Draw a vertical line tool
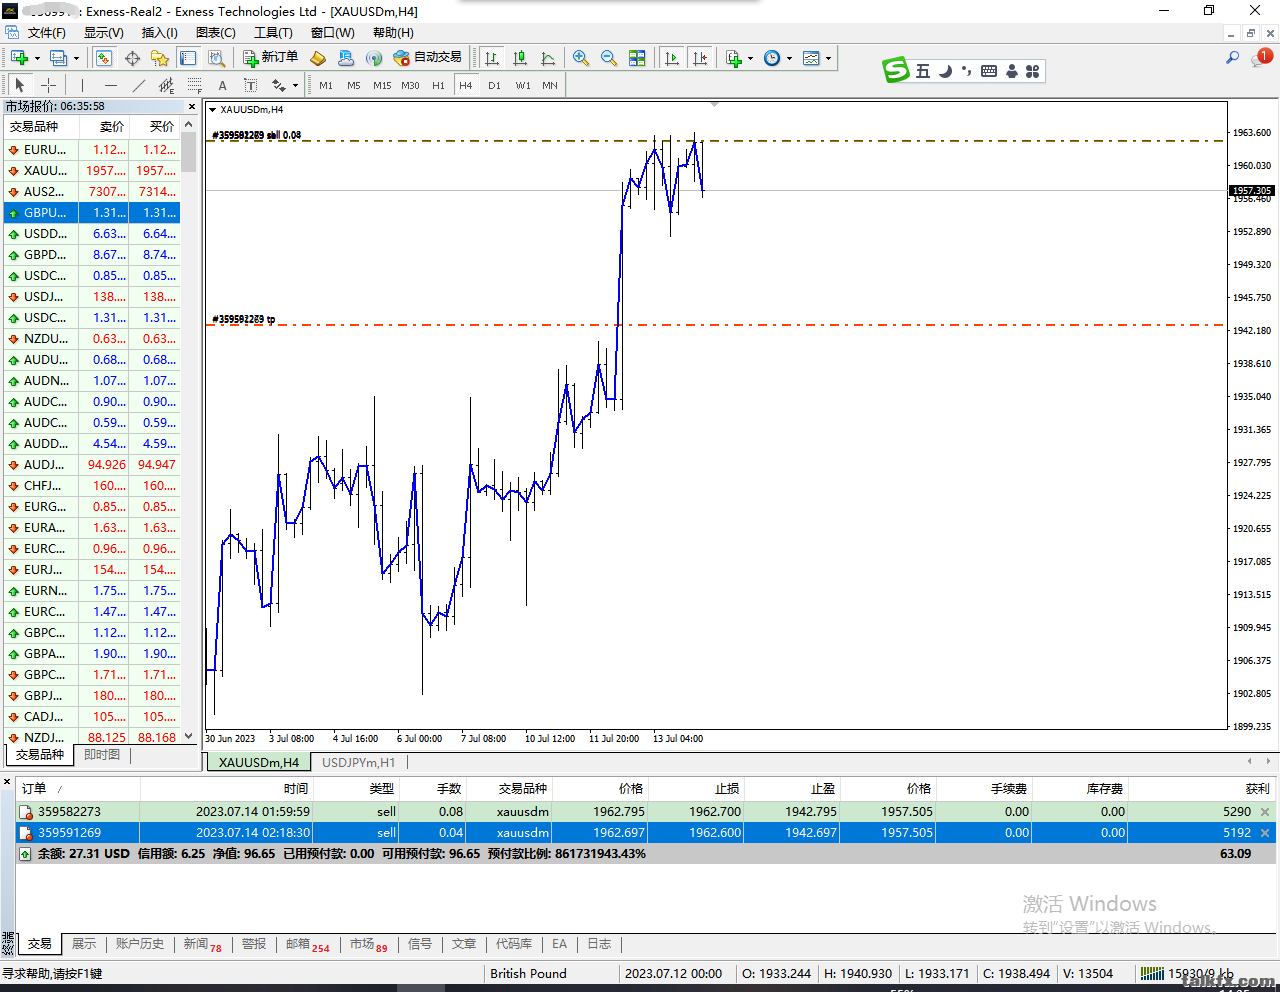The image size is (1280, 992). (83, 85)
